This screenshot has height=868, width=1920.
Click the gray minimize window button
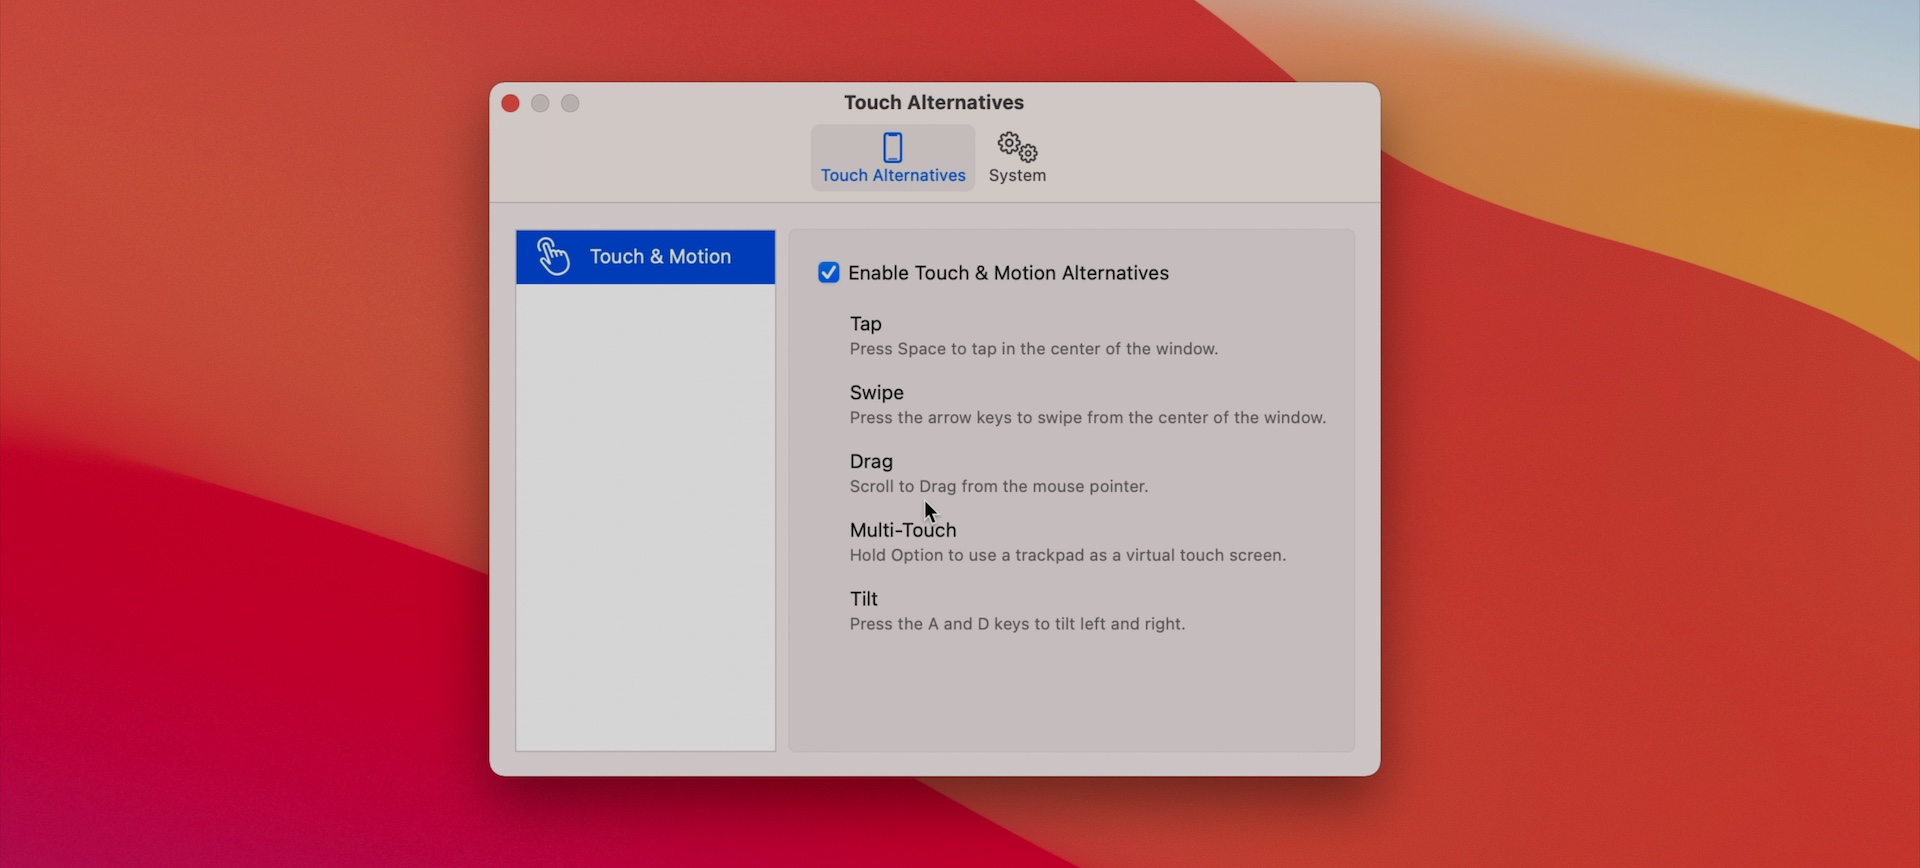point(540,104)
